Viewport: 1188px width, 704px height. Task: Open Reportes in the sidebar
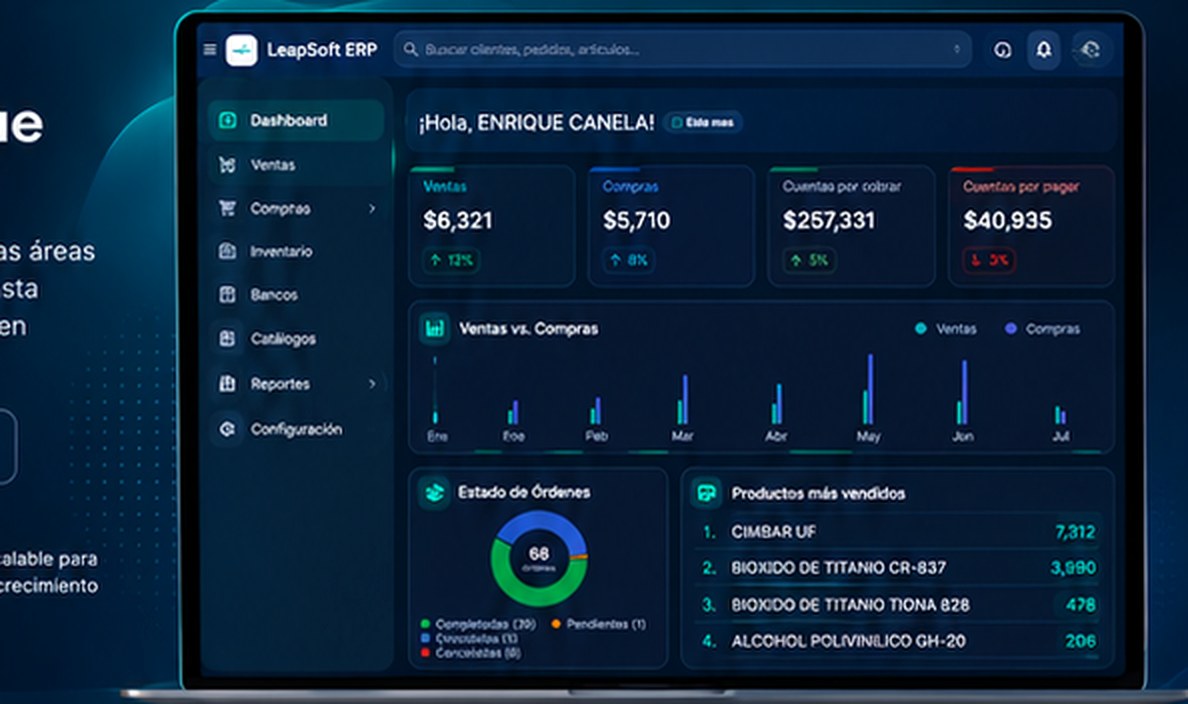[296, 383]
